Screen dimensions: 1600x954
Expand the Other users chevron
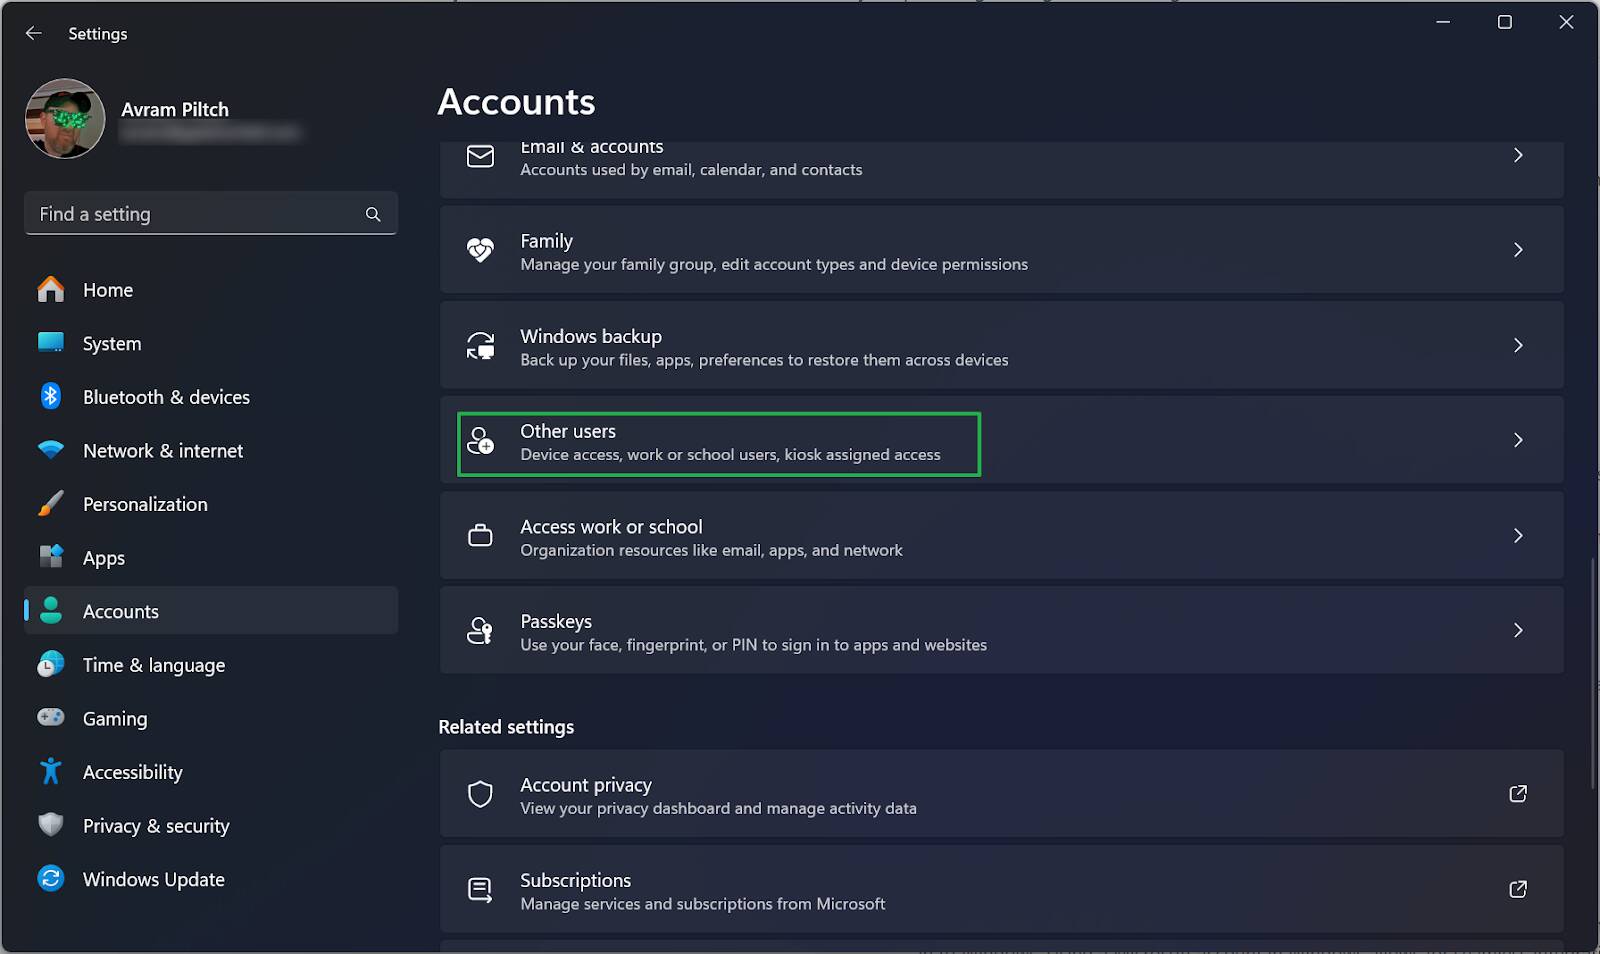pyautogui.click(x=1517, y=440)
